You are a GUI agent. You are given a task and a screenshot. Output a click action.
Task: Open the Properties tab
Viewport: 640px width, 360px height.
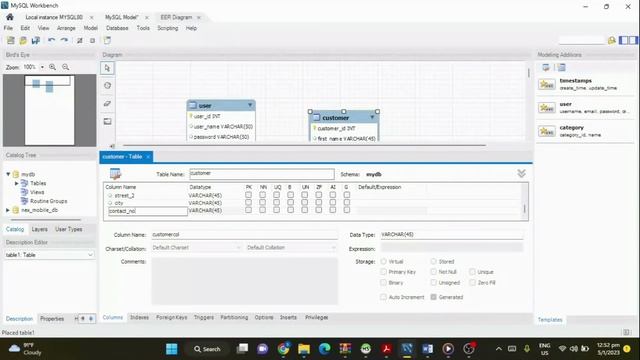click(52, 319)
